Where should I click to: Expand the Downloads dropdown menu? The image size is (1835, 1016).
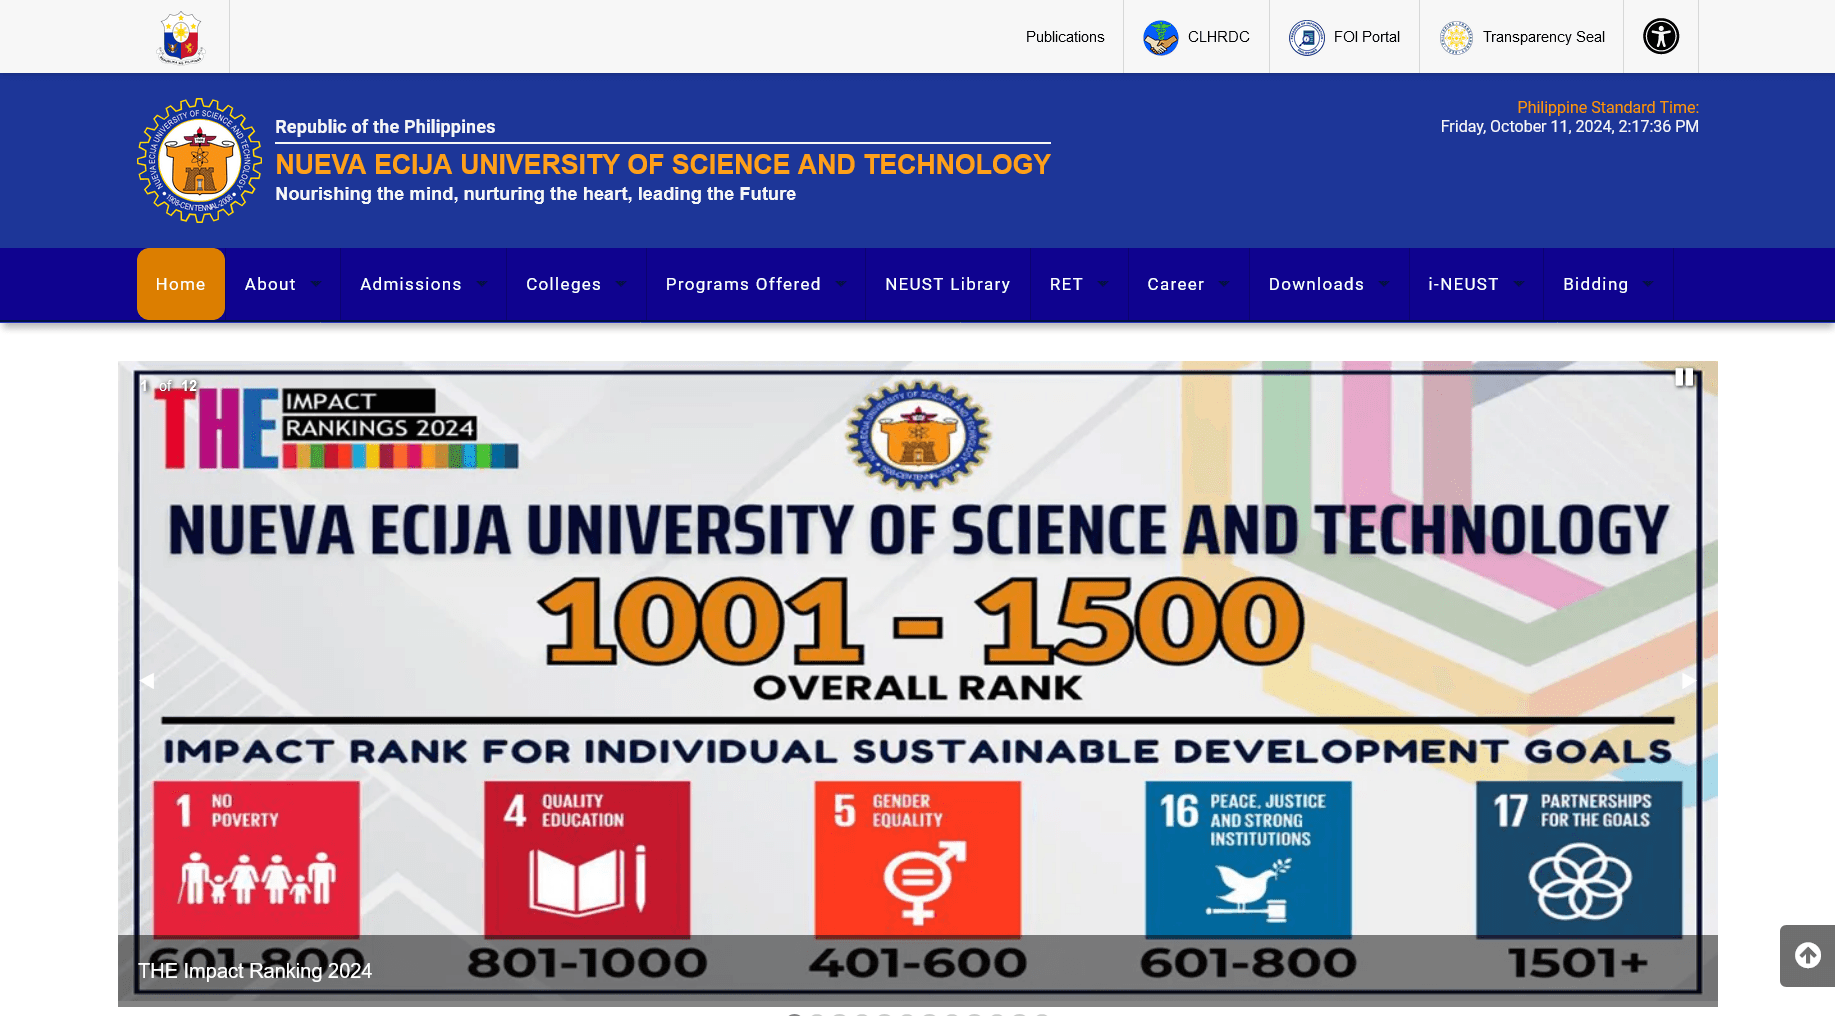pos(1330,284)
